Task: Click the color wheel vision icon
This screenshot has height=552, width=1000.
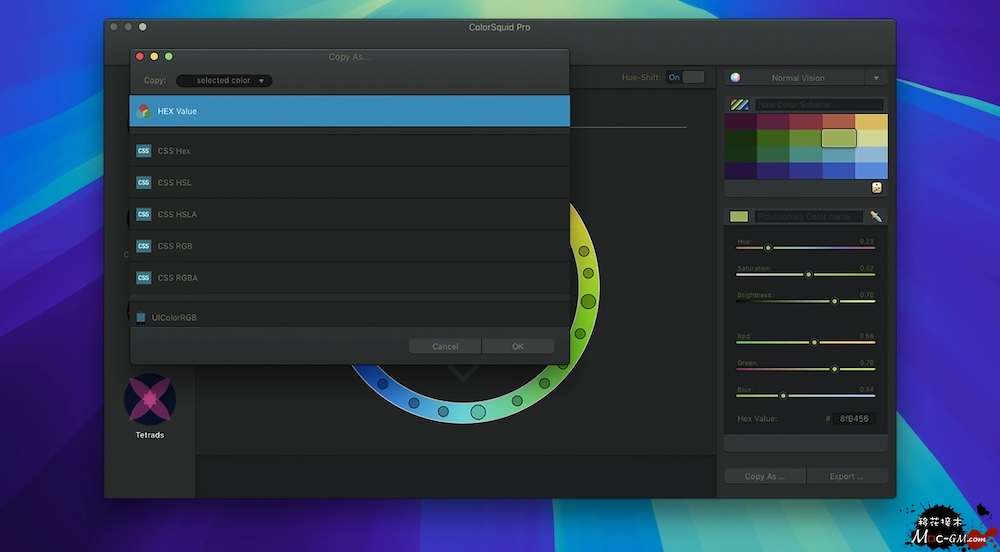Action: click(735, 78)
